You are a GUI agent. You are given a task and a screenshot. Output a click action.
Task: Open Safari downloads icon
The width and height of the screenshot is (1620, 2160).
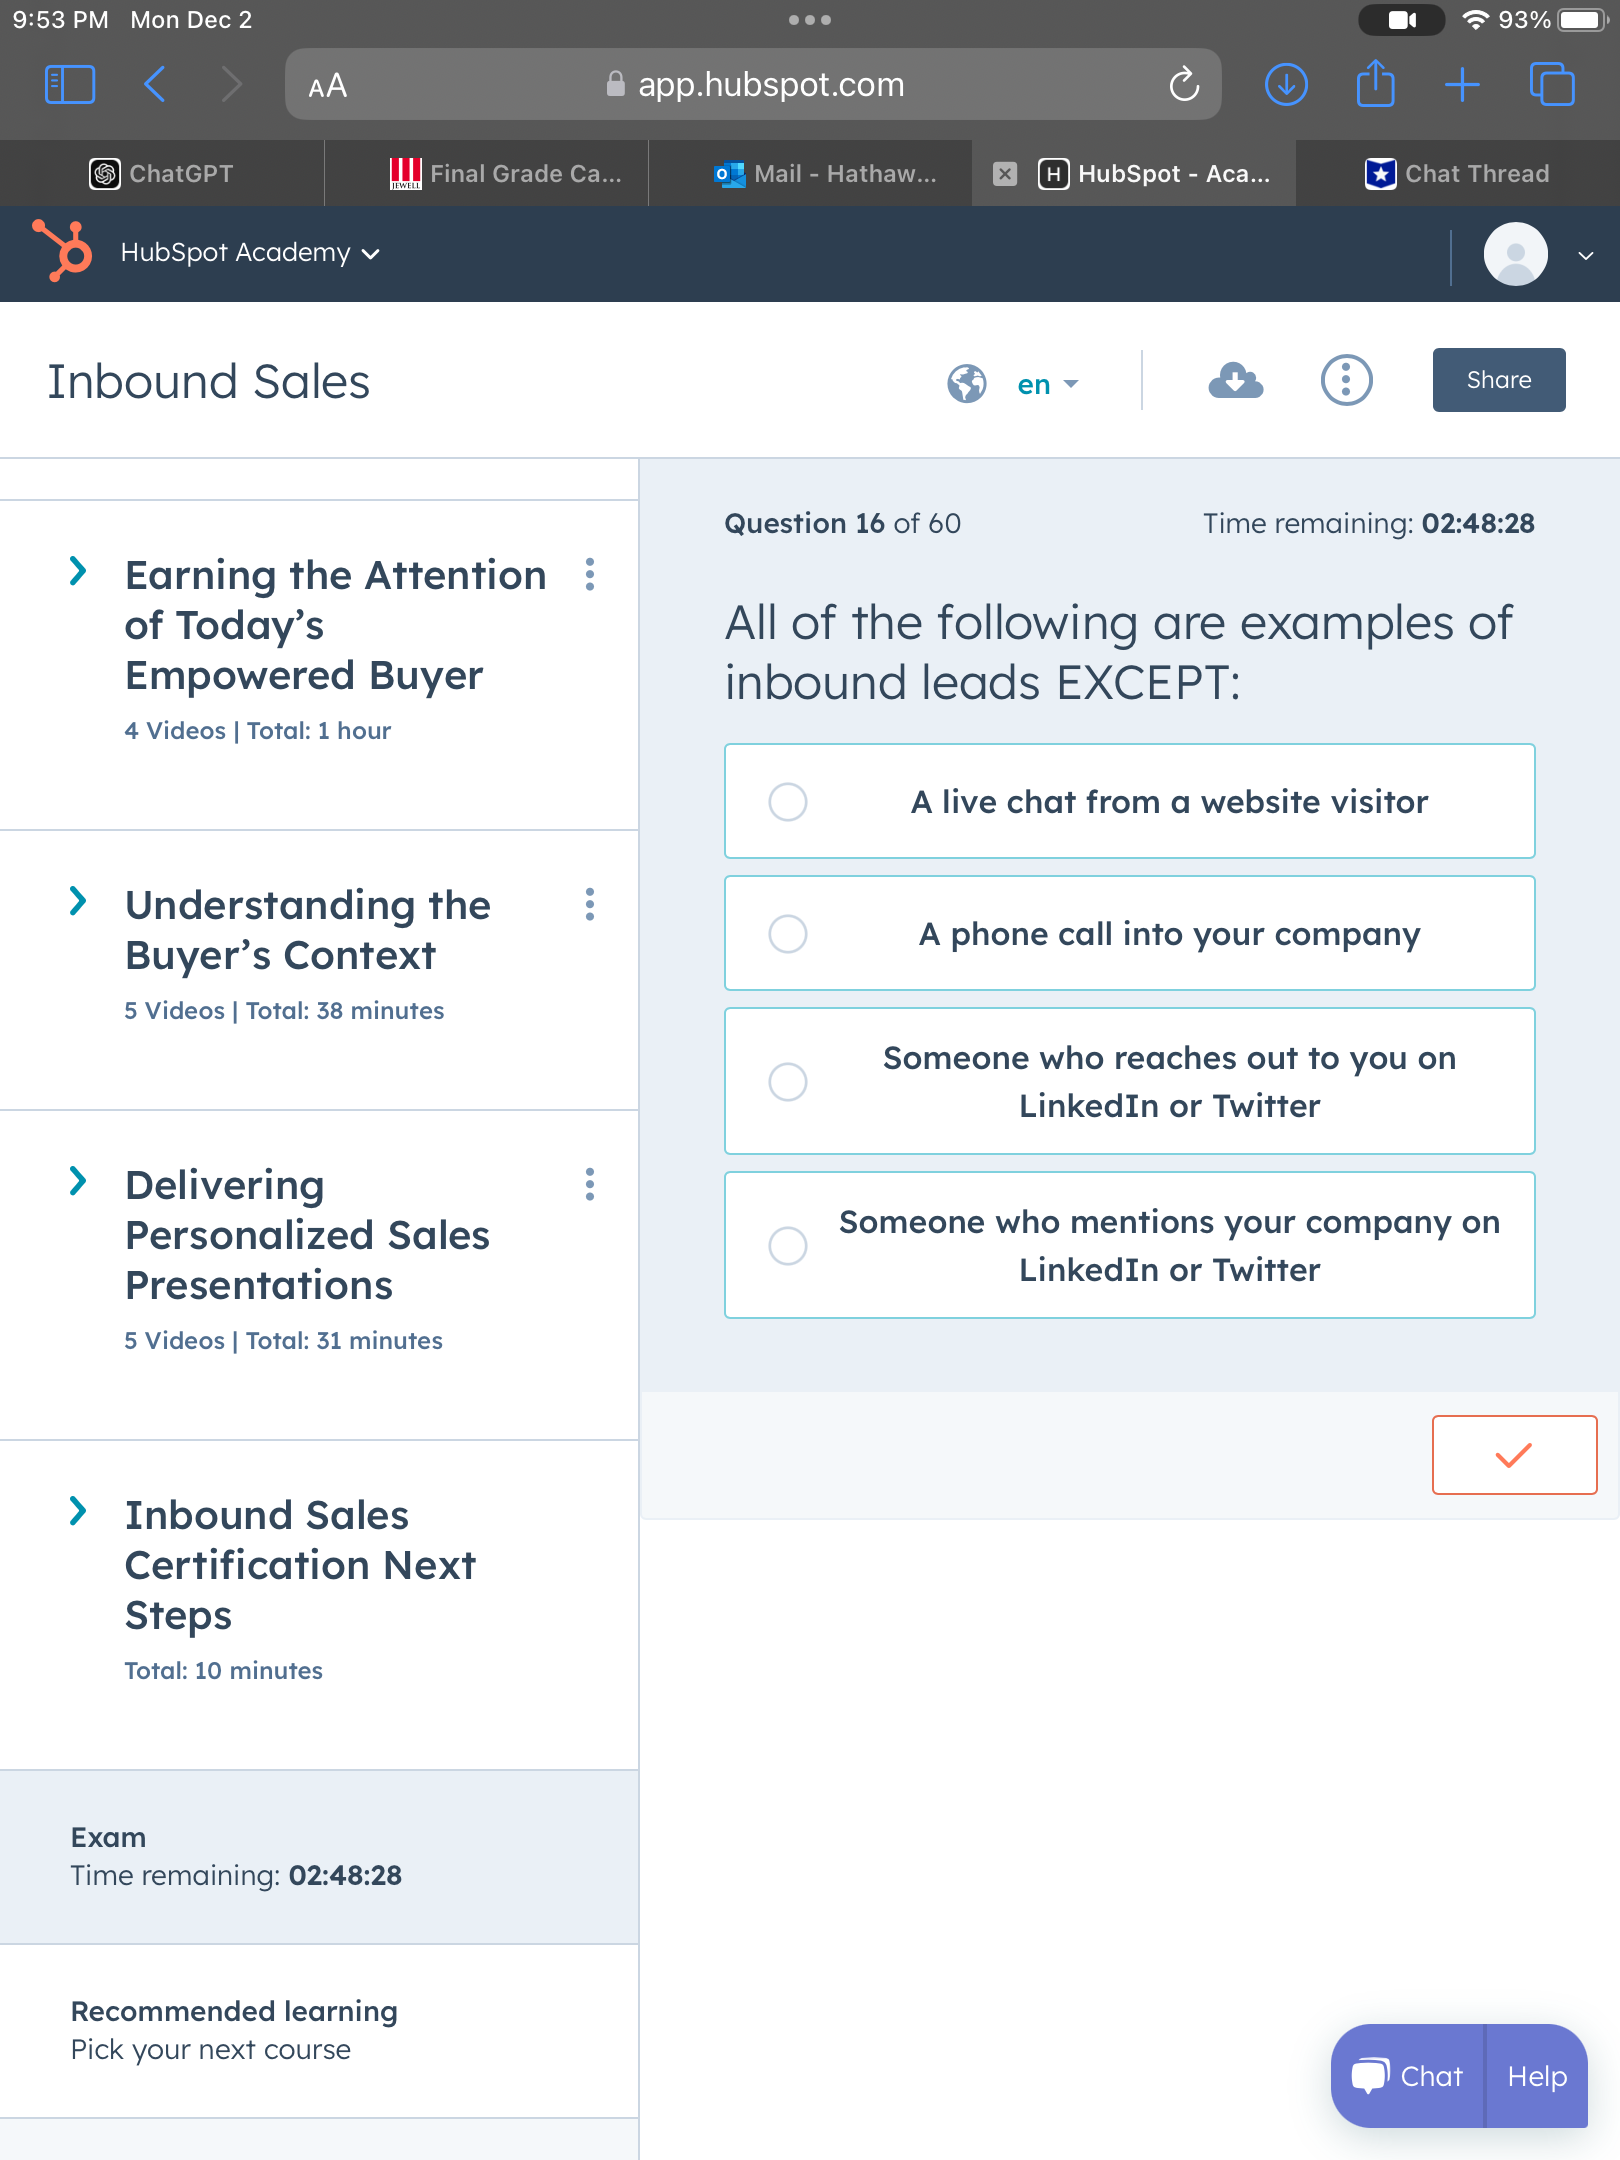click(1286, 85)
